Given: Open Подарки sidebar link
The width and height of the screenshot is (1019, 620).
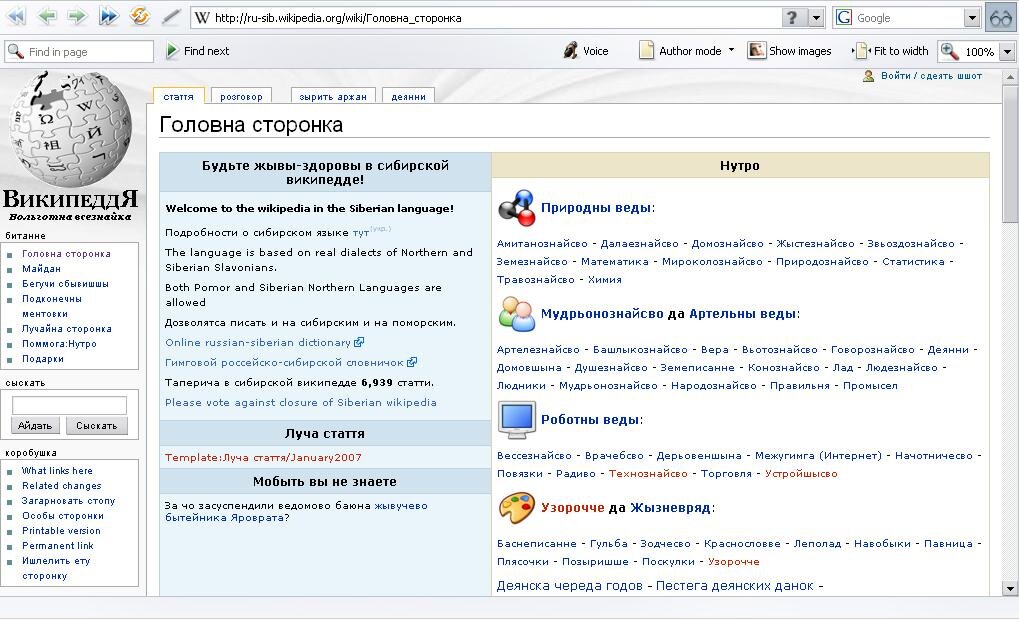Looking at the screenshot, I should pyautogui.click(x=43, y=359).
